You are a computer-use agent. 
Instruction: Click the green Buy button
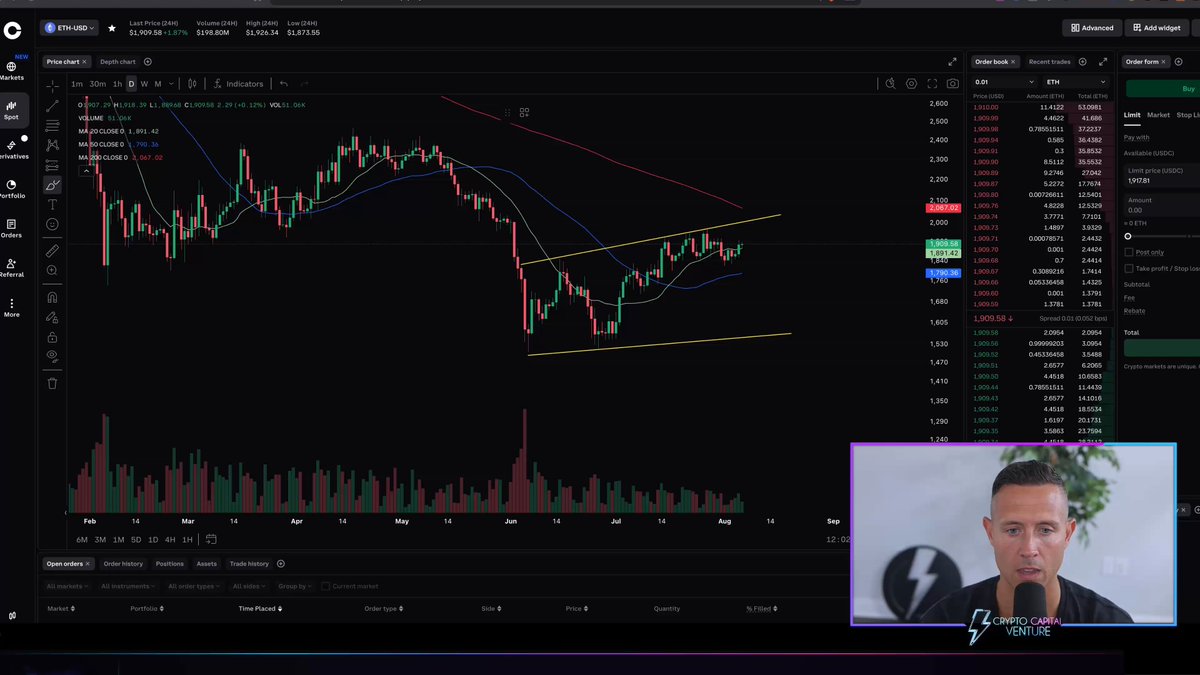click(x=1163, y=89)
